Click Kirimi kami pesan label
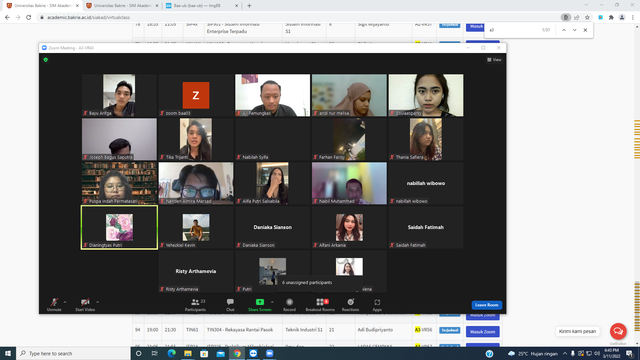This screenshot has height=360, width=640. (577, 331)
